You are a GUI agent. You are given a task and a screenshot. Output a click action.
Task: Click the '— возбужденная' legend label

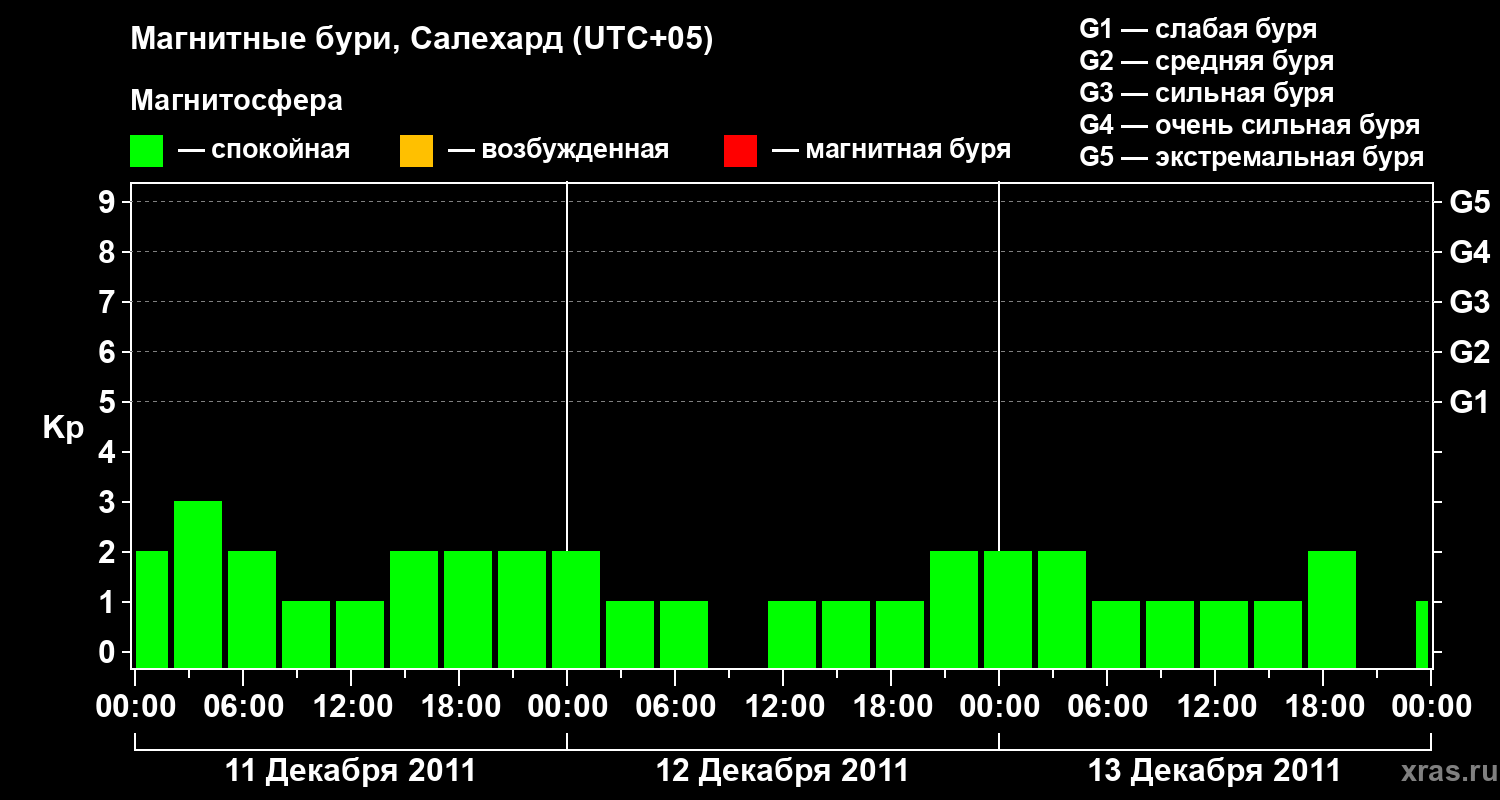click(558, 151)
